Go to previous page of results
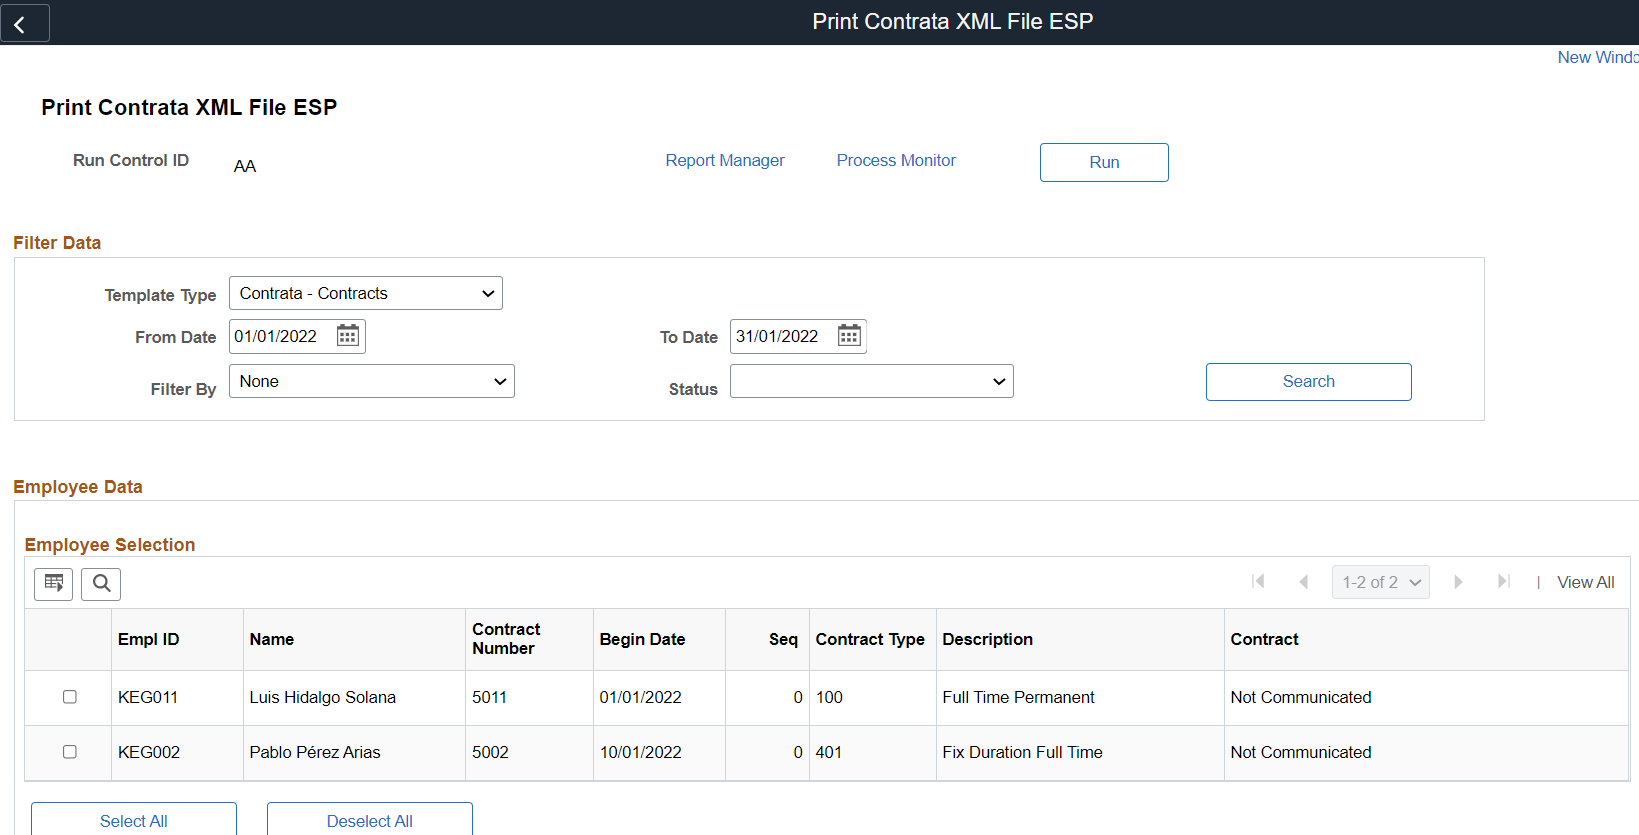The width and height of the screenshot is (1639, 835). [x=1304, y=582]
